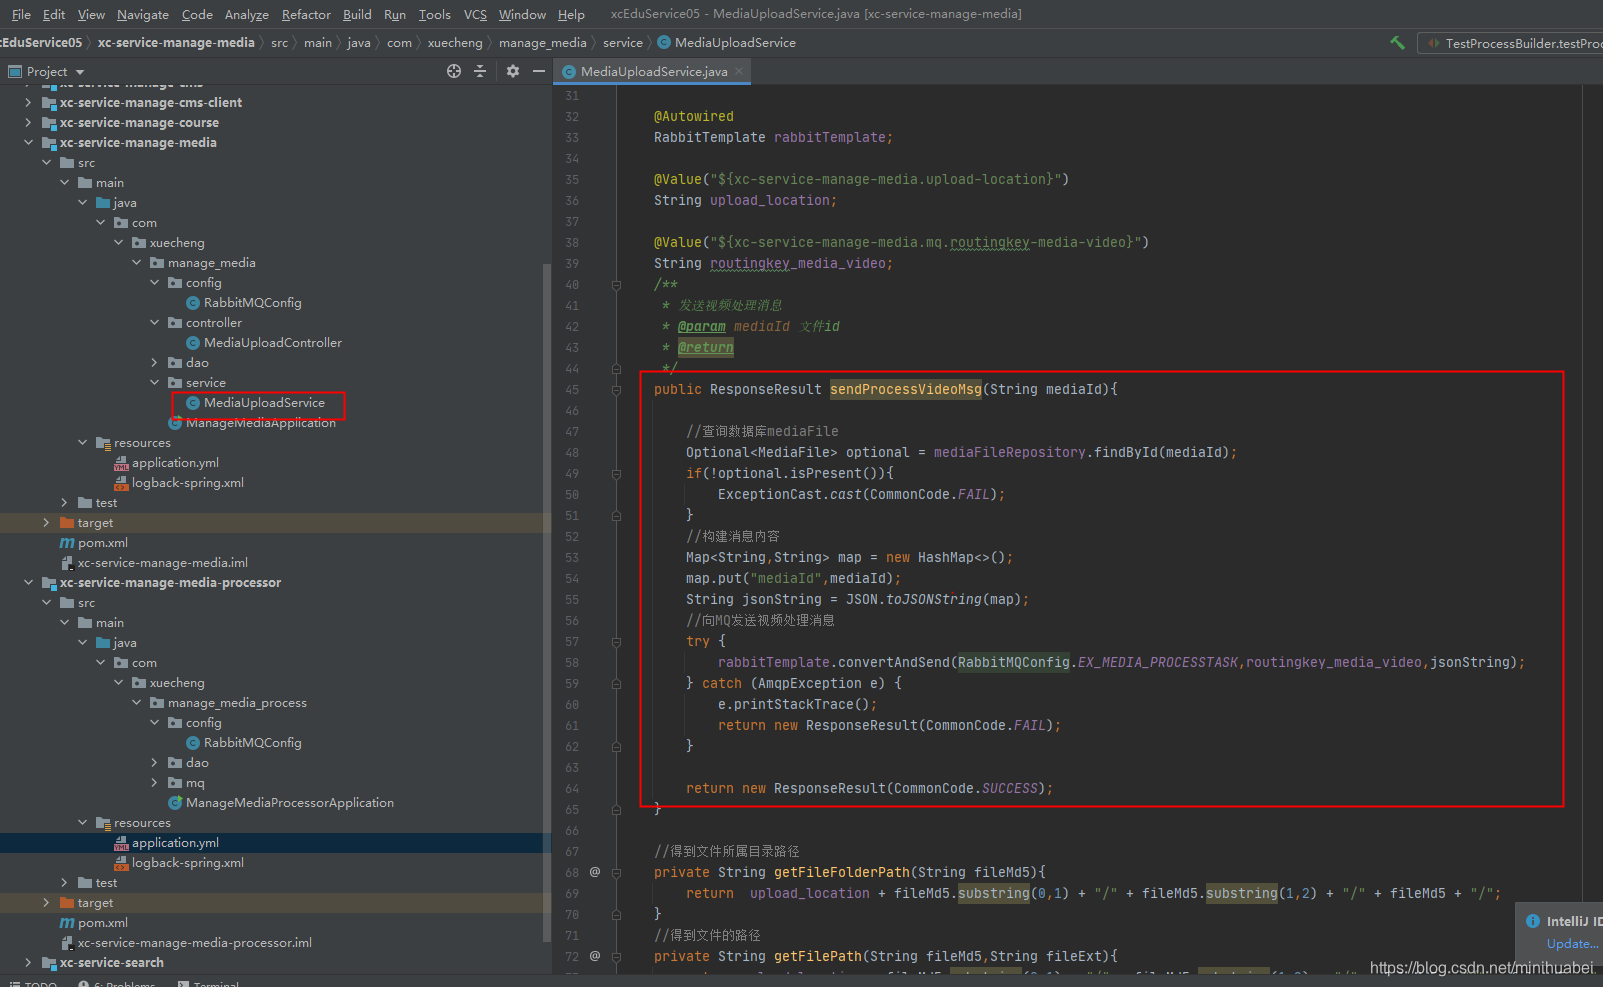Collapse the manage_media package
Screen dimensions: 1603x987
click(136, 263)
